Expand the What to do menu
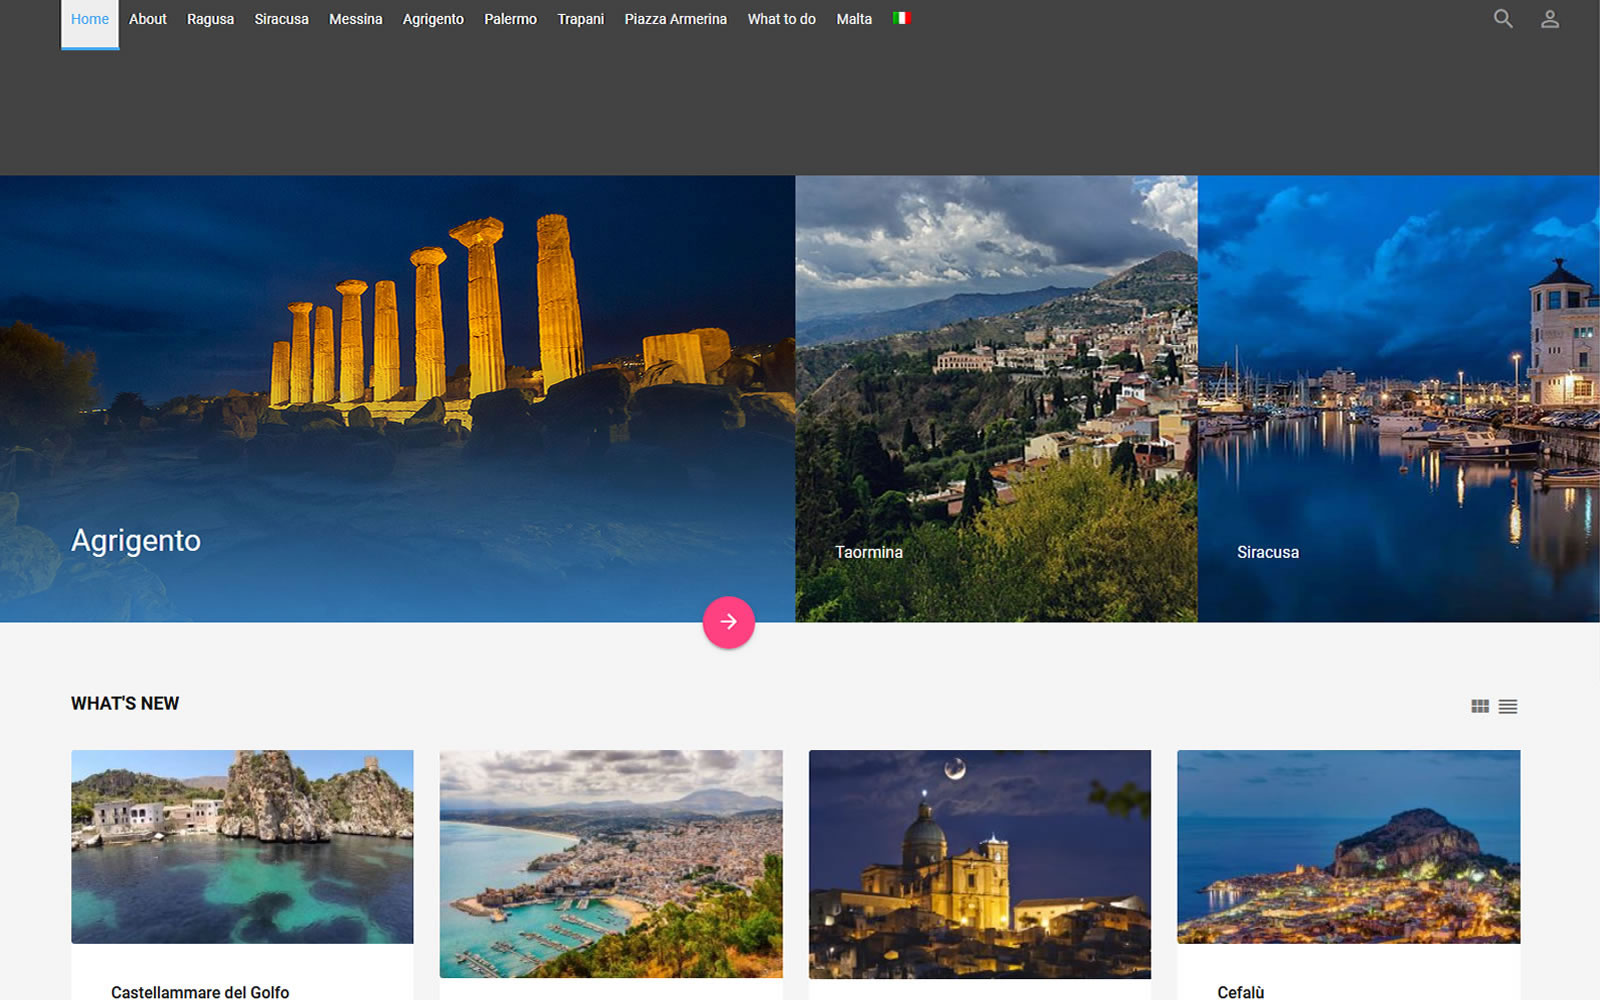 [x=781, y=20]
